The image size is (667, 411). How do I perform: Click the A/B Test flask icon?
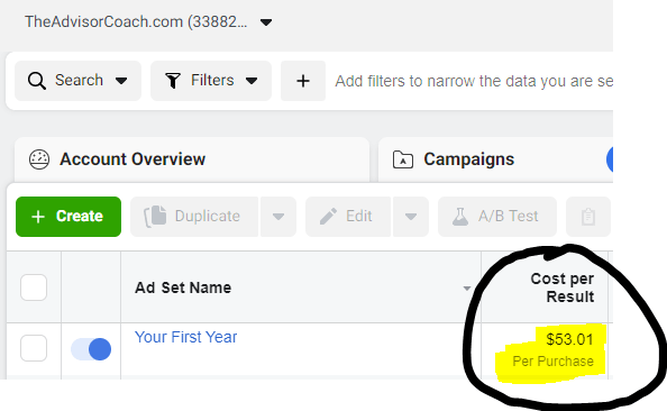click(460, 216)
